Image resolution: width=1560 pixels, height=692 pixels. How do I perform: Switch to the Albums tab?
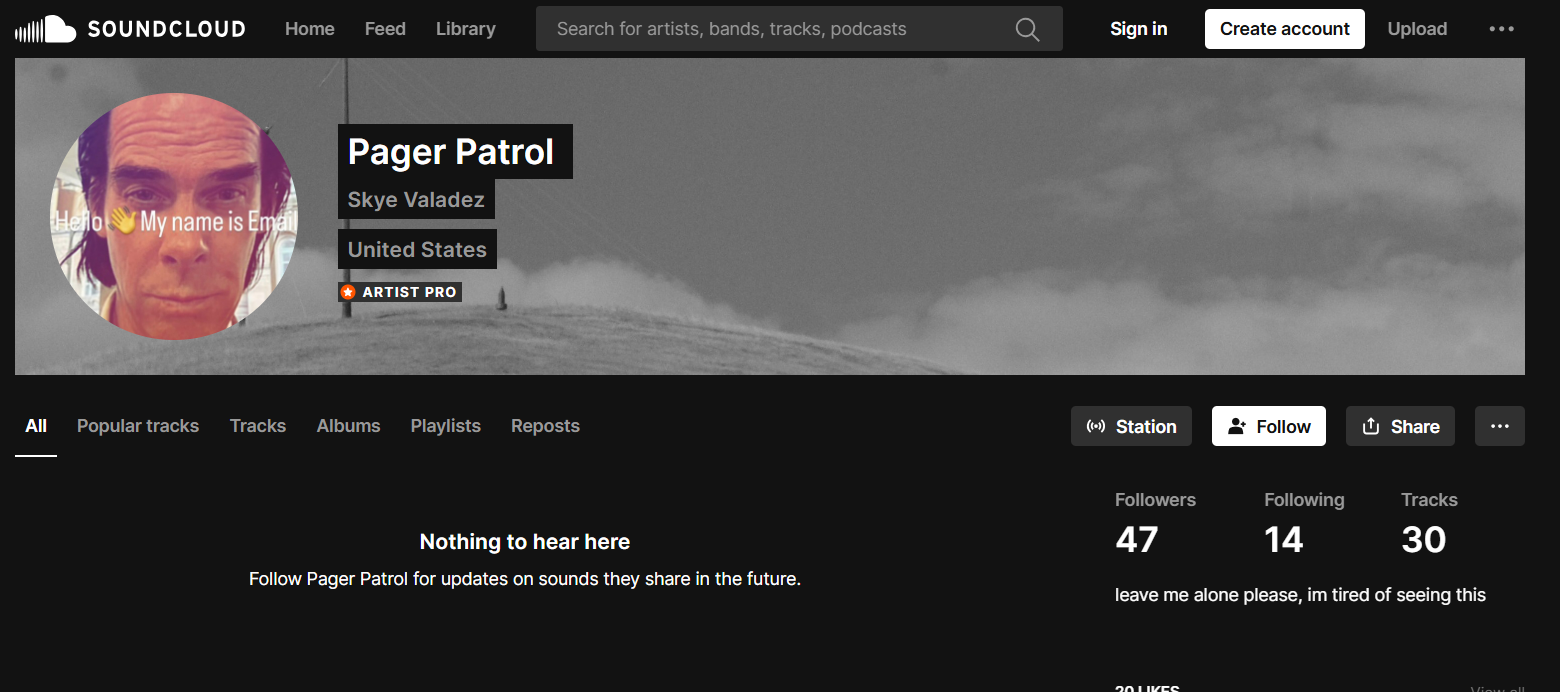pos(348,426)
